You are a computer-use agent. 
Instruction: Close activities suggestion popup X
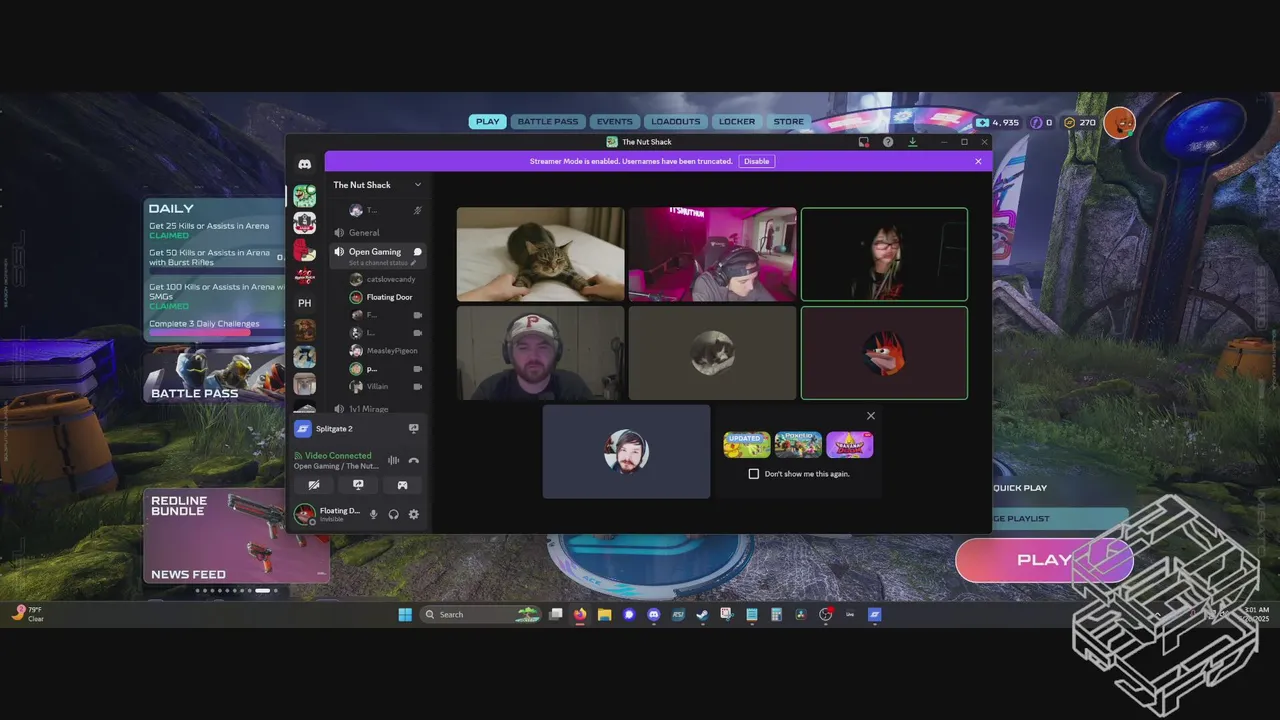coord(870,416)
